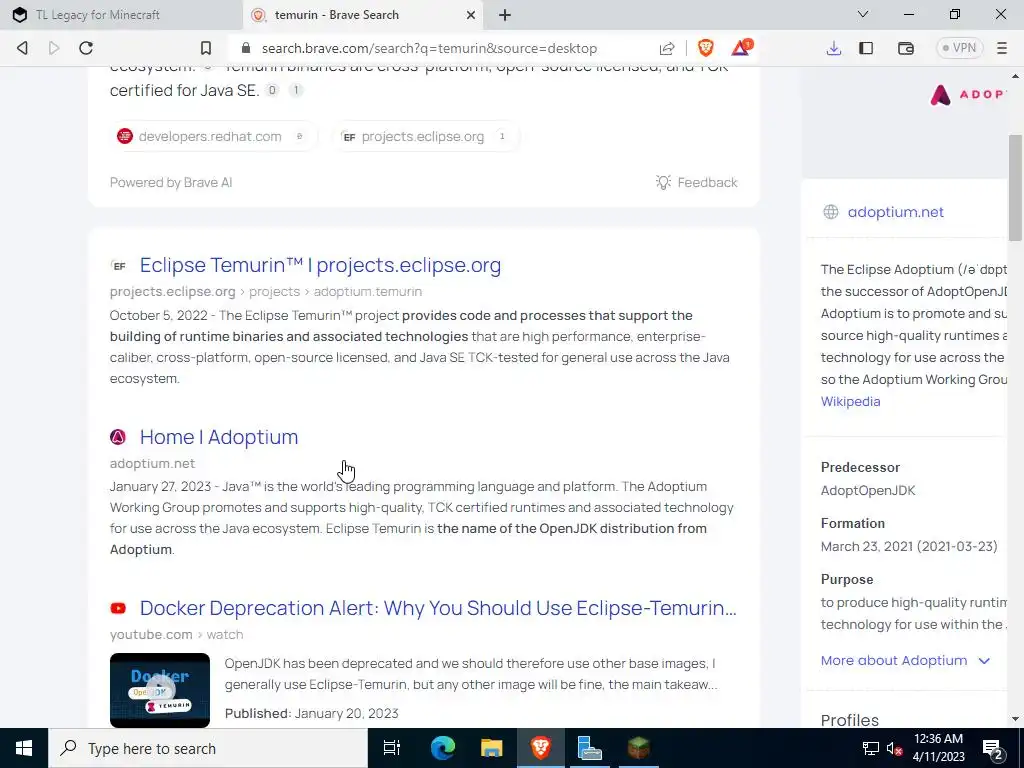Image resolution: width=1024 pixels, height=768 pixels.
Task: Open the Home | Adoptium result
Action: pos(219,437)
